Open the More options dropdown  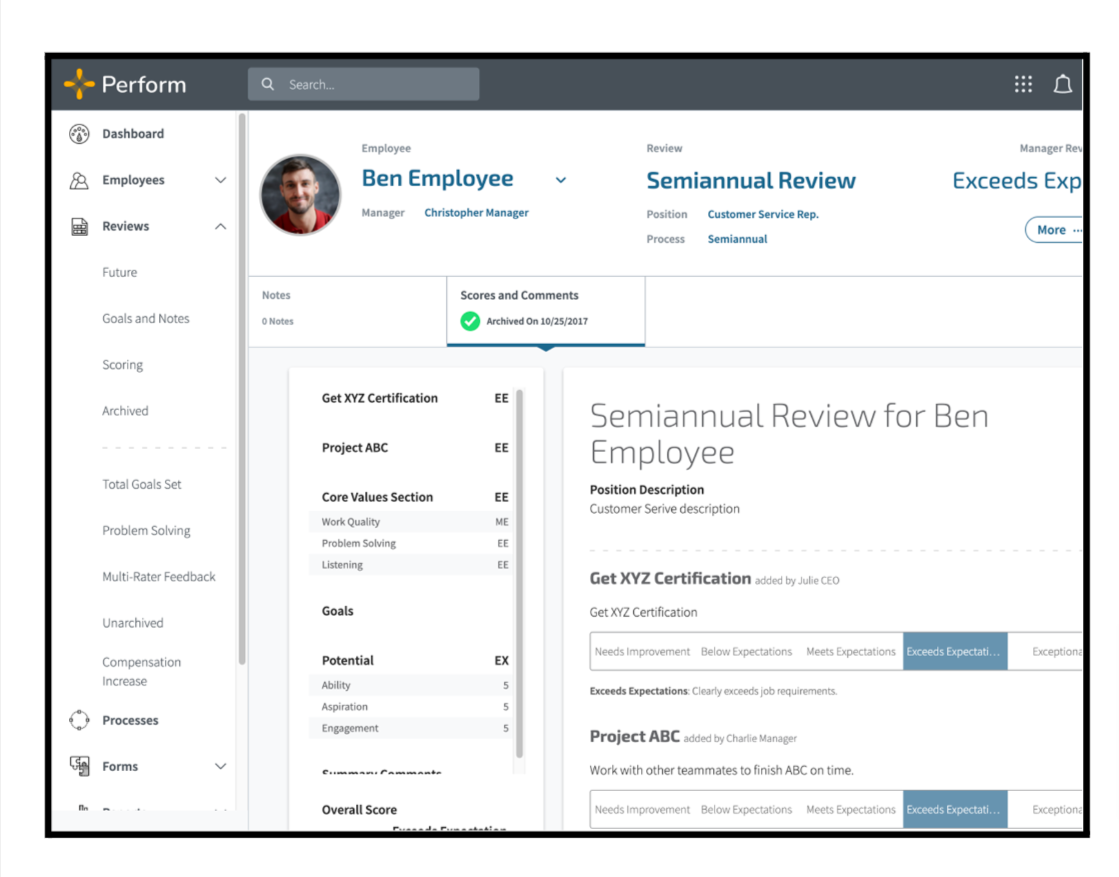click(x=1053, y=230)
